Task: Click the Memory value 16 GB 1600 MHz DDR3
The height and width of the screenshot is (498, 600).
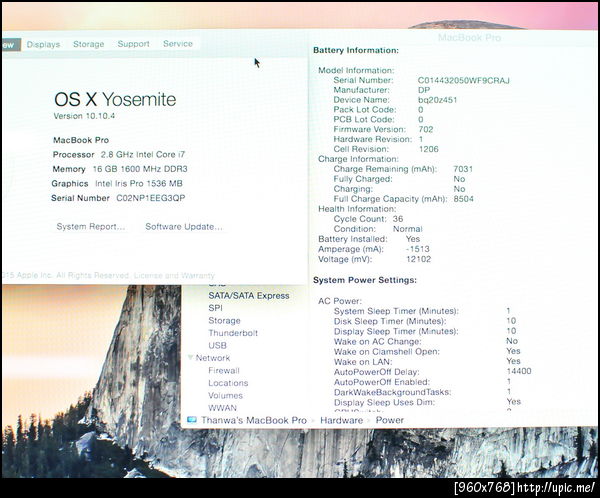Action: [140, 169]
